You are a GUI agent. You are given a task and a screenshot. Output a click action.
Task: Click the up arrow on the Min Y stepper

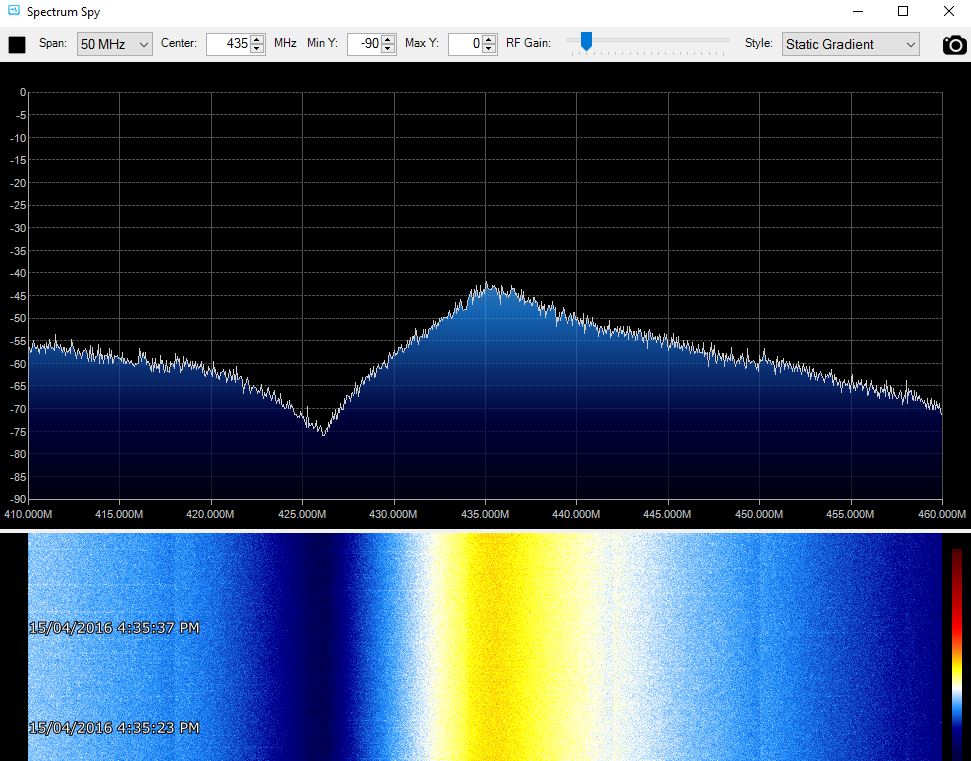pyautogui.click(x=385, y=39)
